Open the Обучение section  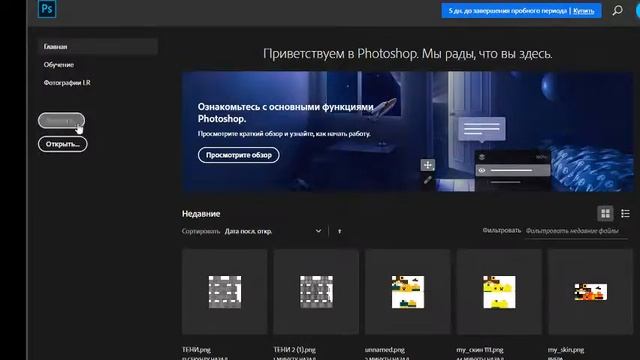point(59,64)
